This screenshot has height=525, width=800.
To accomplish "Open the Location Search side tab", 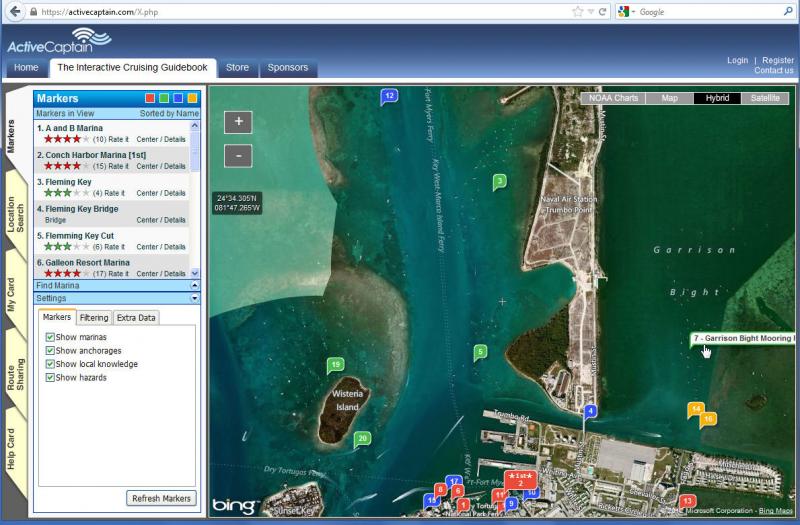I will 16,215.
